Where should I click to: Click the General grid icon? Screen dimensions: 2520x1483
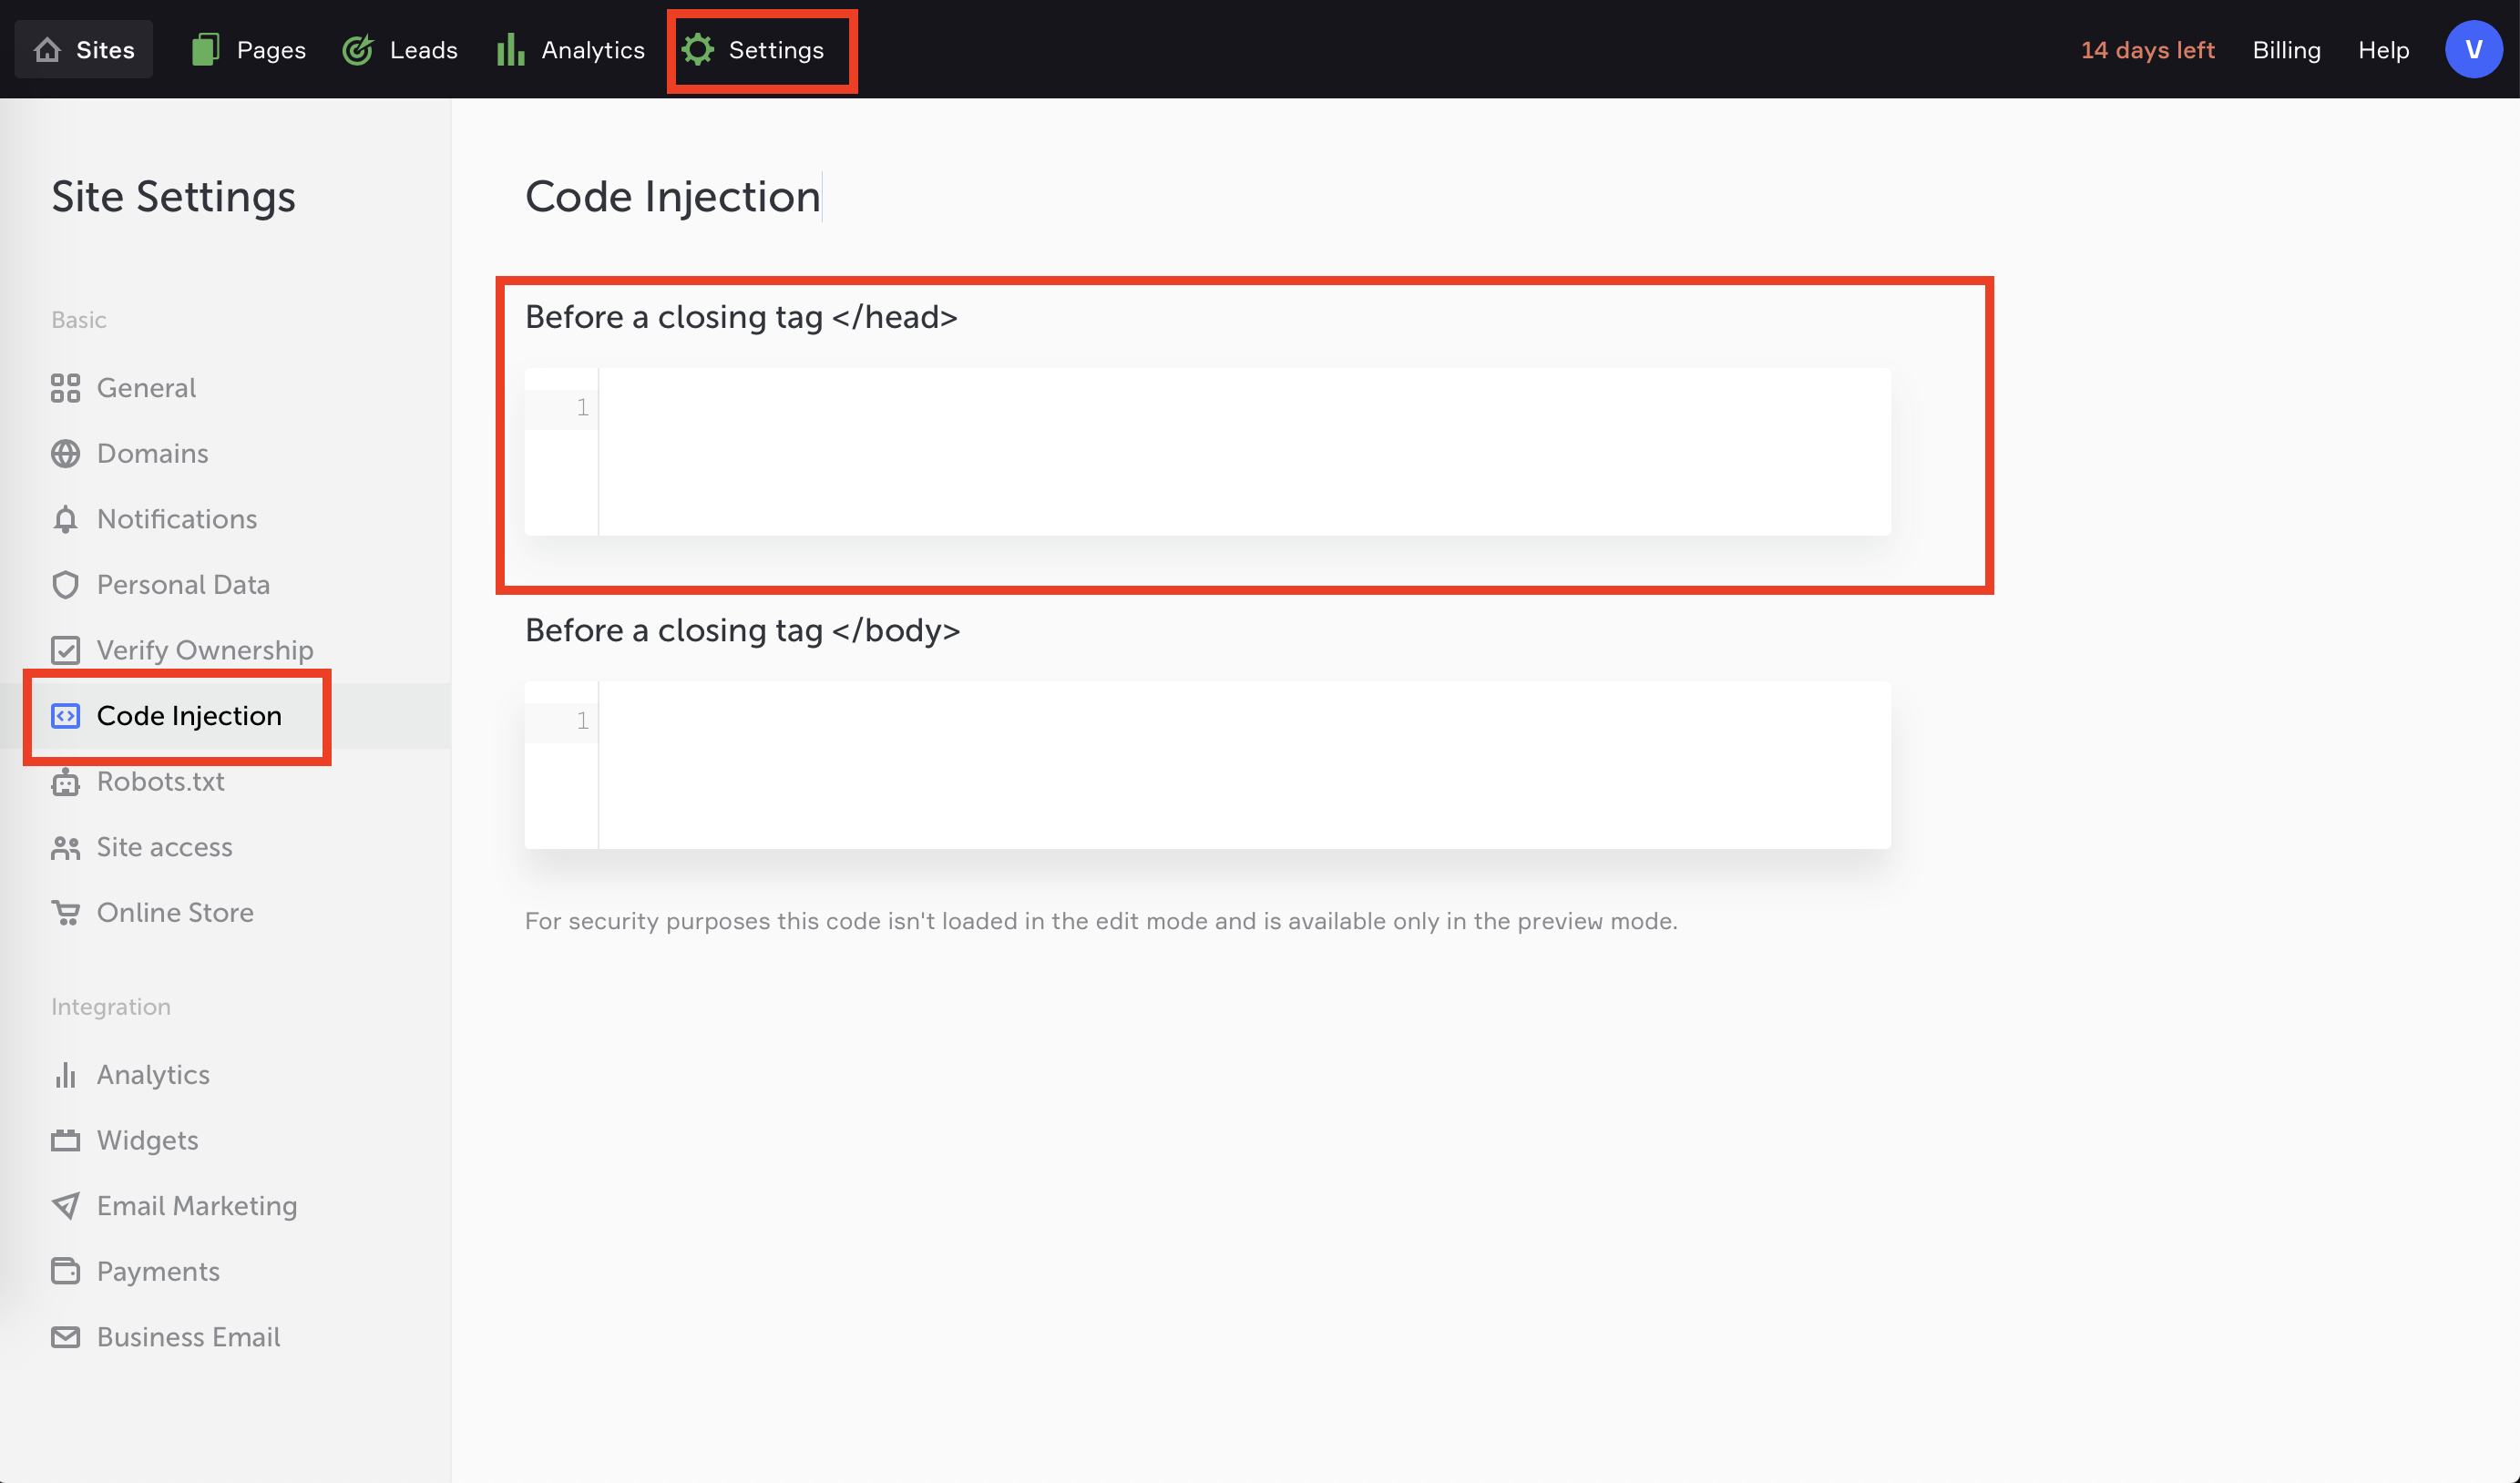65,388
